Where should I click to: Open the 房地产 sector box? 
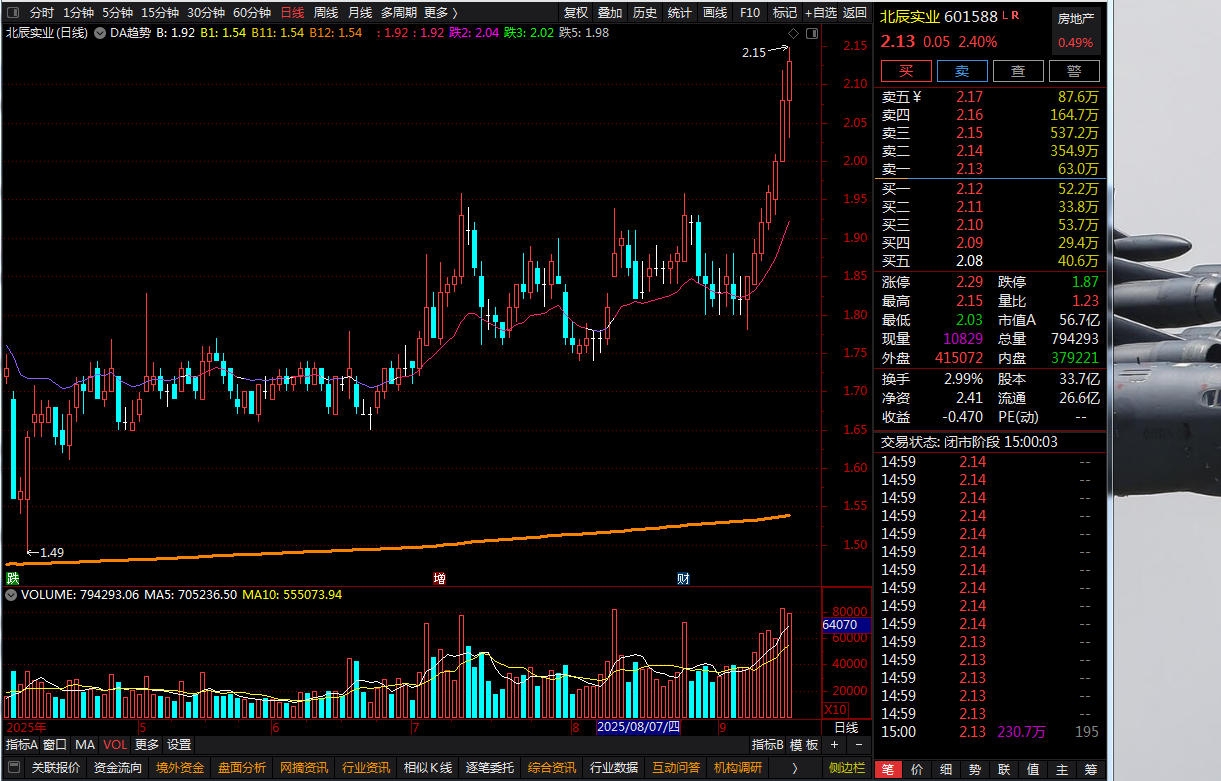[1076, 30]
